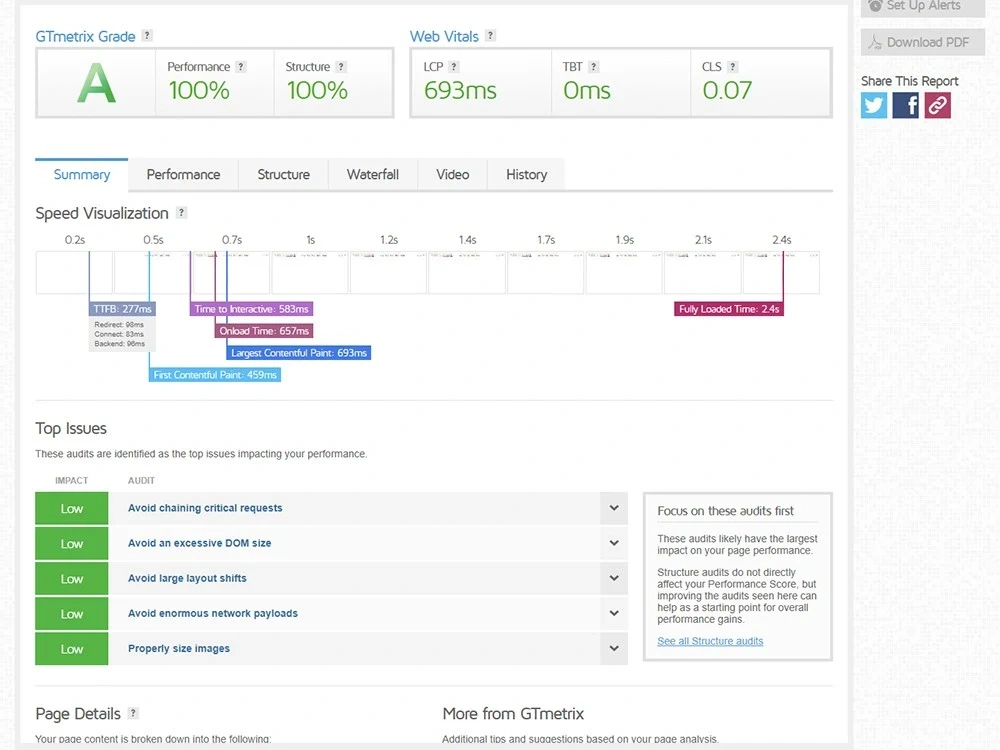Go to the History tab

click(527, 175)
